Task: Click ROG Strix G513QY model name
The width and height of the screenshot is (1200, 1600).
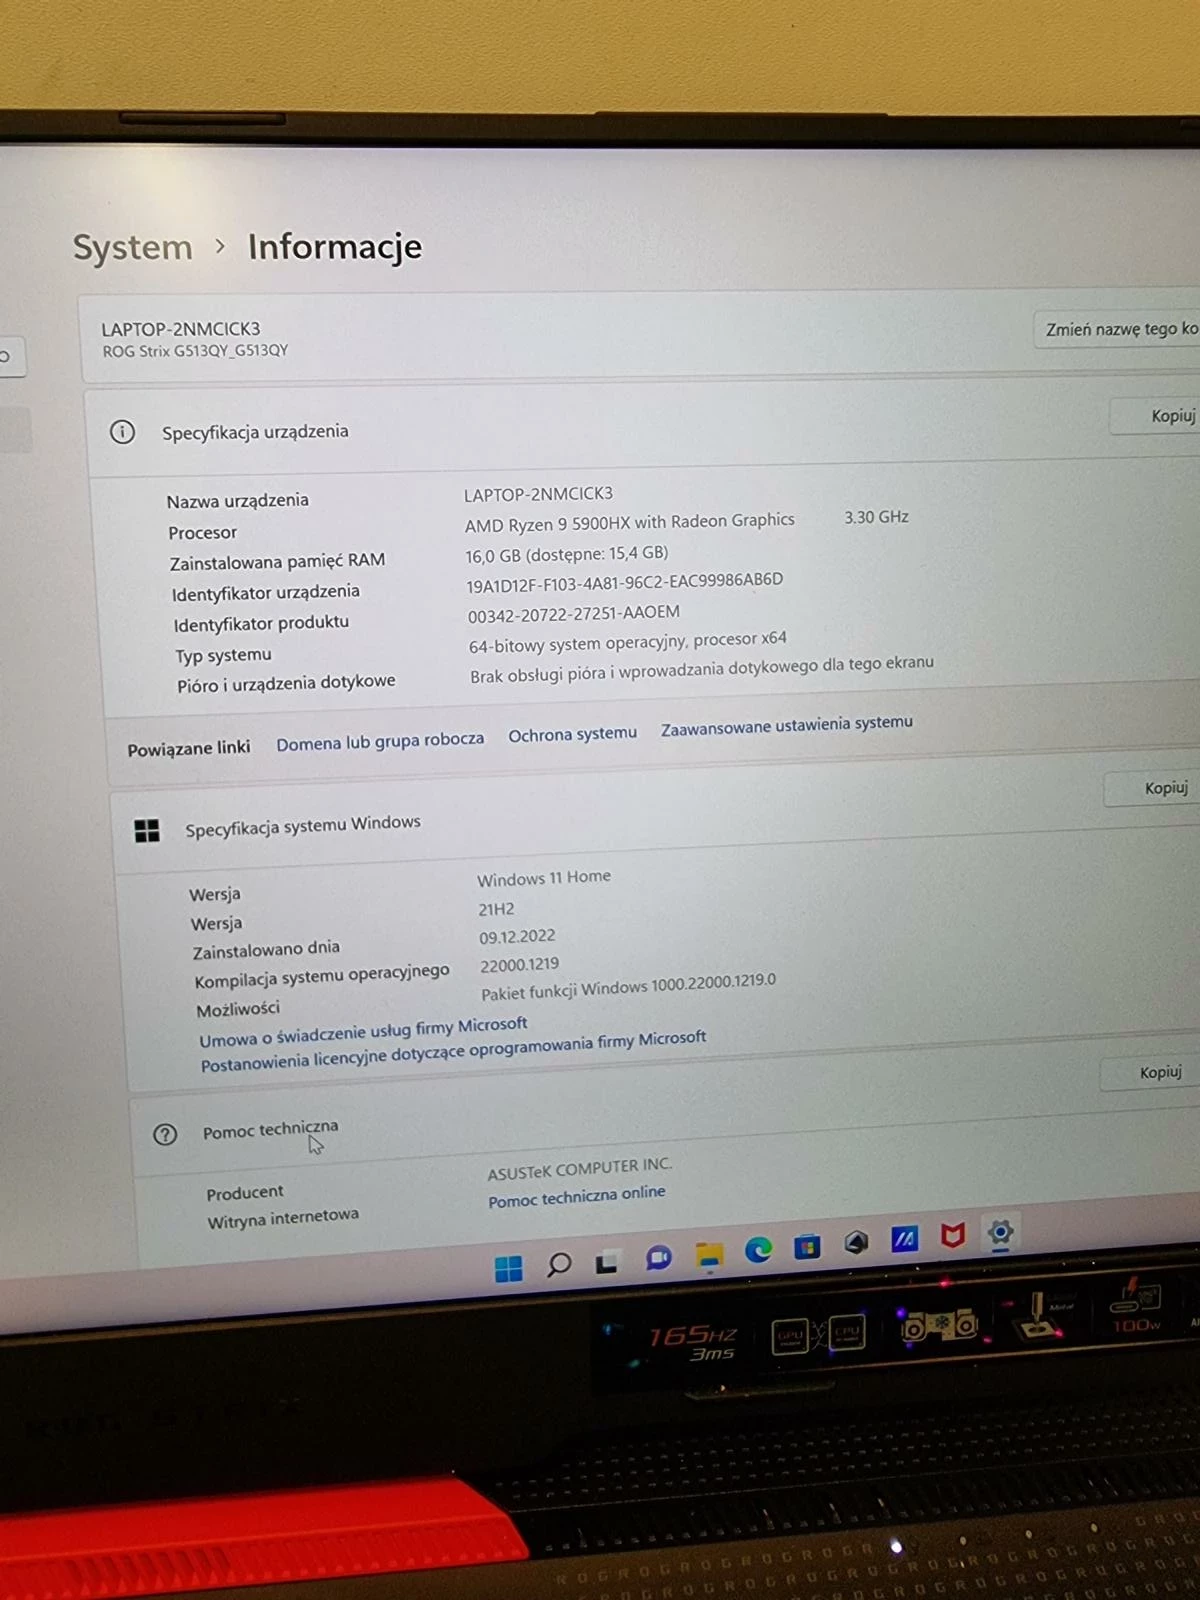Action: pyautogui.click(x=195, y=351)
